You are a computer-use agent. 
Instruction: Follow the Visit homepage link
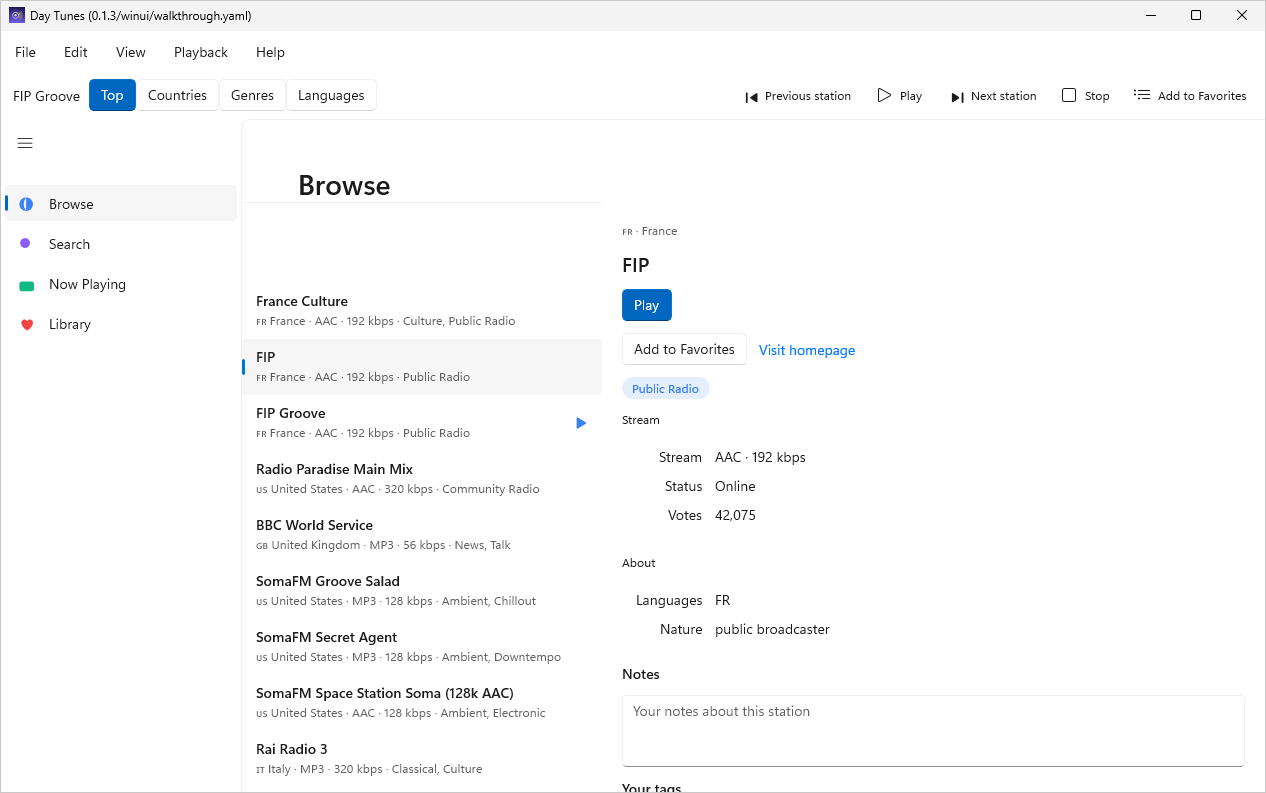coord(807,350)
